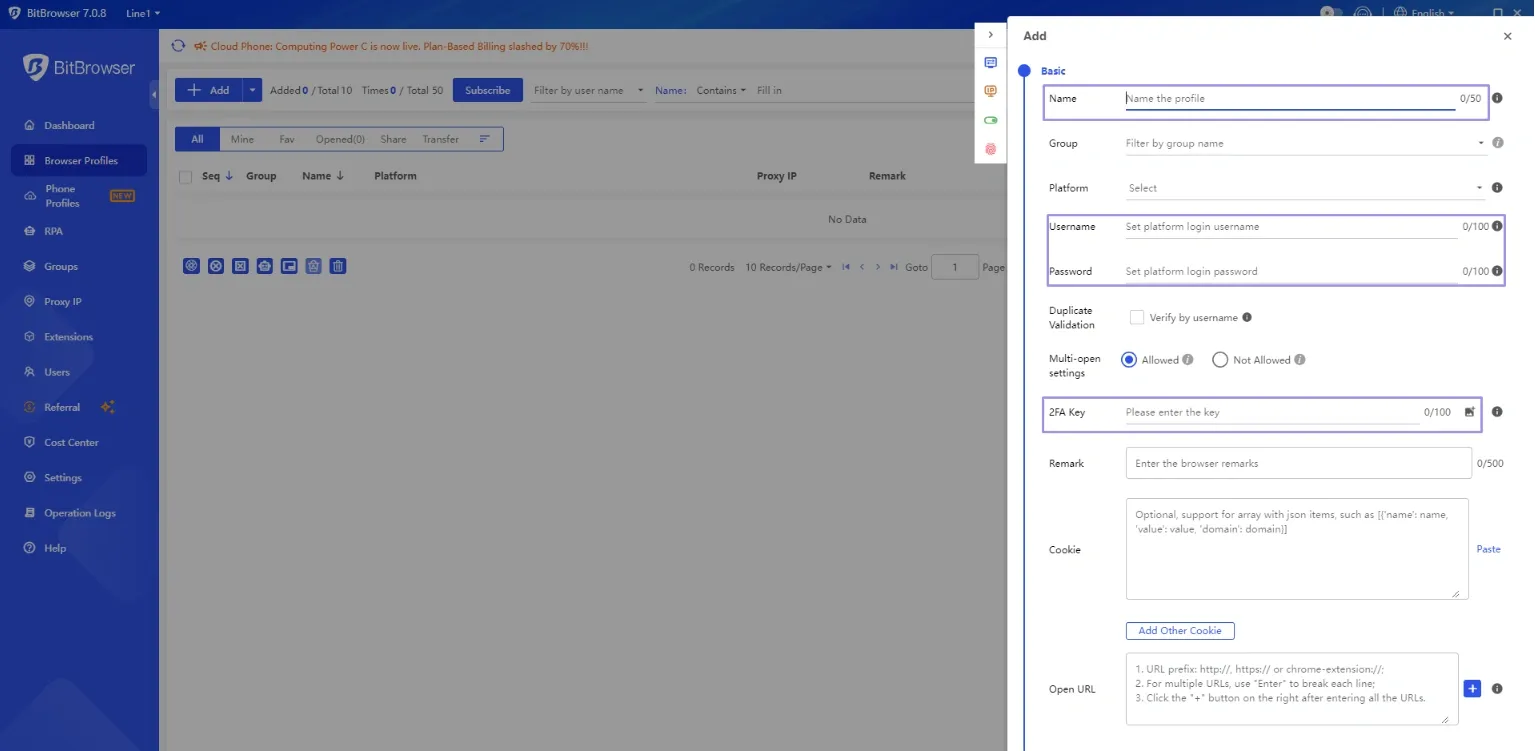Click the Remark input field

(x=1298, y=464)
